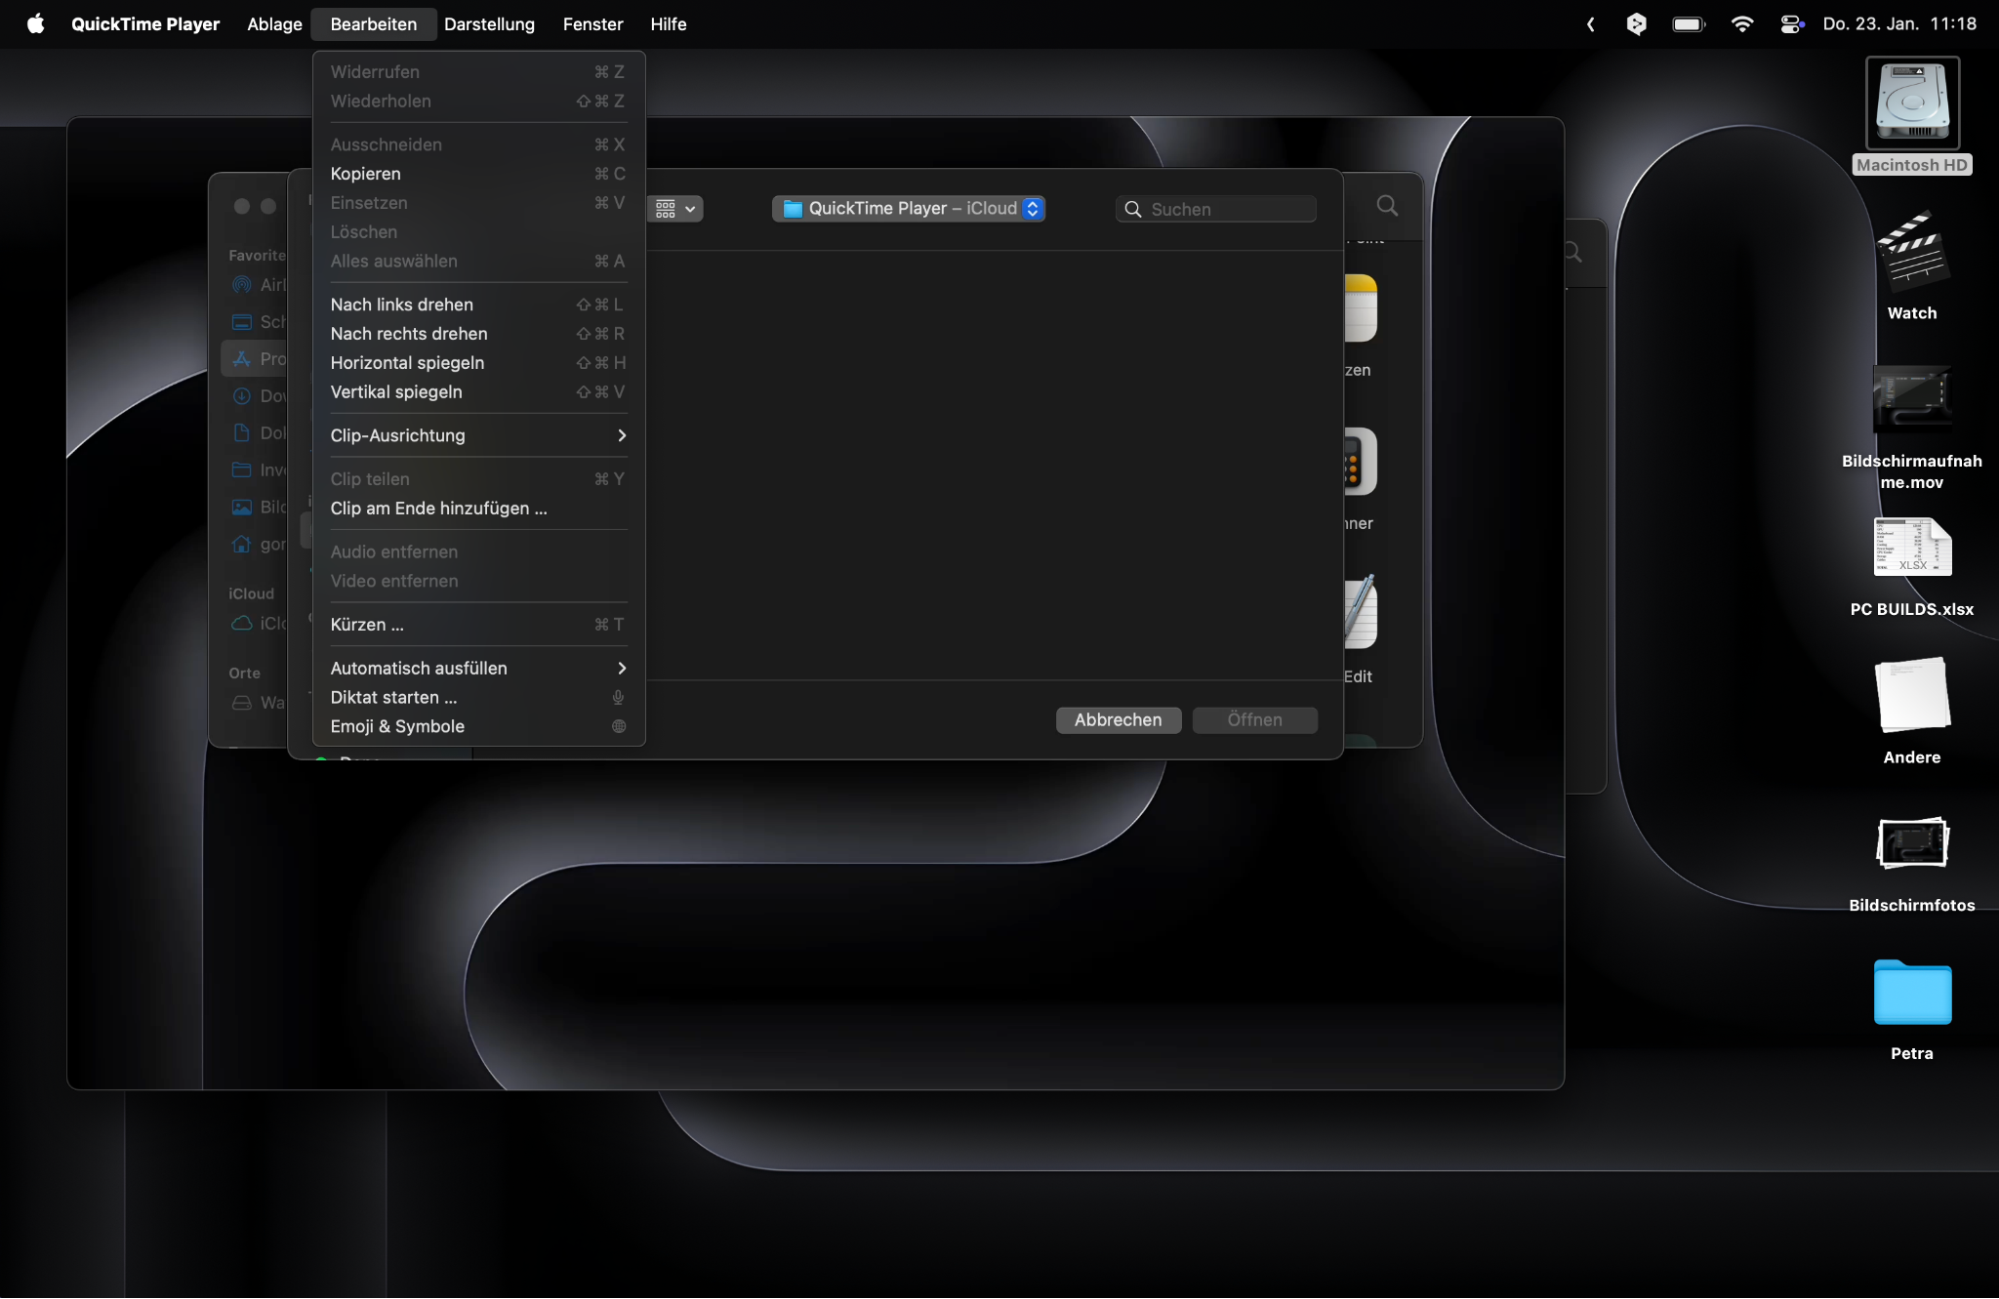Click the AirDrop sidebar icon

pos(241,285)
